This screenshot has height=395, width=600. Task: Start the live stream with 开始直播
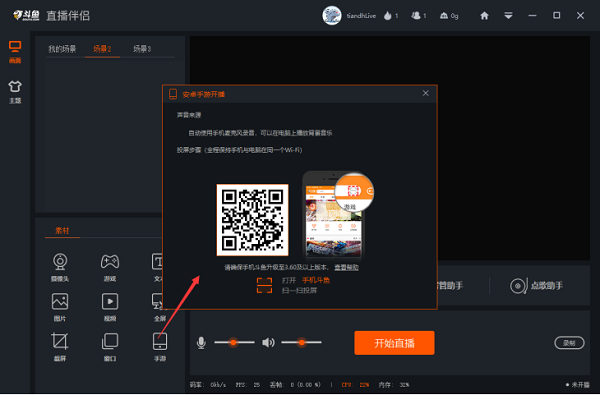coord(394,343)
